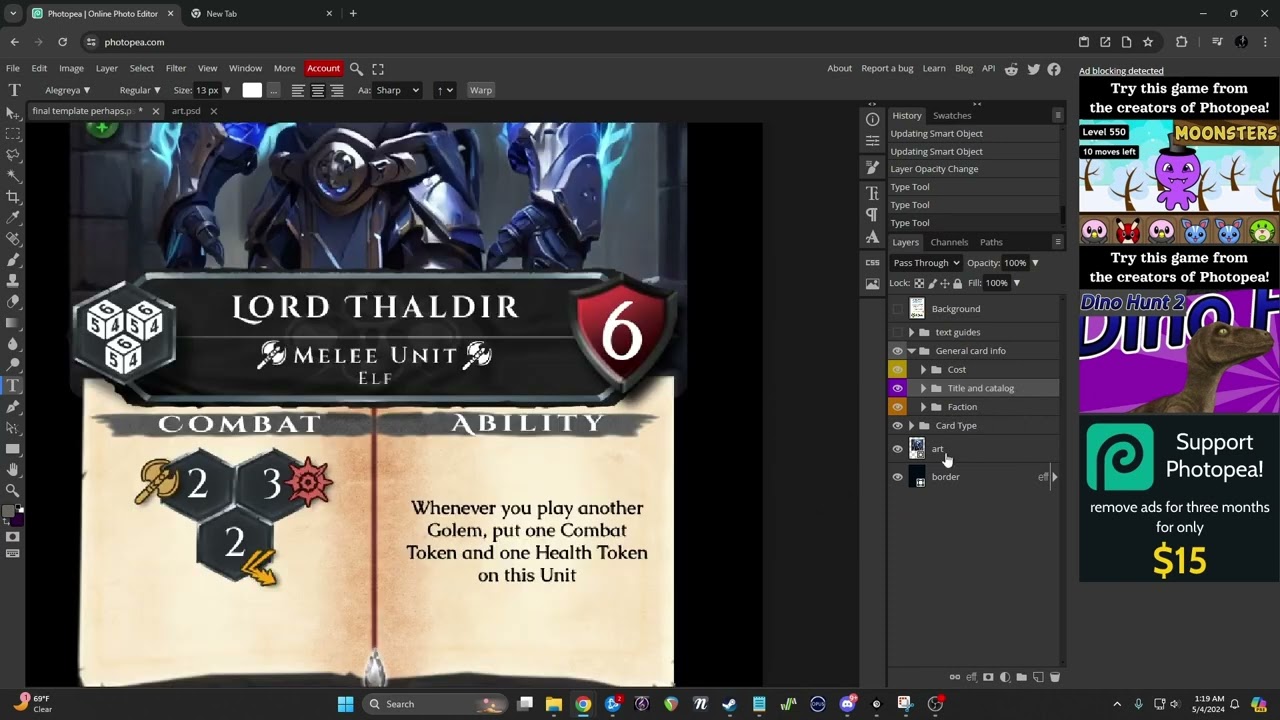Hide the Faction folder
Screen dimensions: 1280x720
coord(897,407)
